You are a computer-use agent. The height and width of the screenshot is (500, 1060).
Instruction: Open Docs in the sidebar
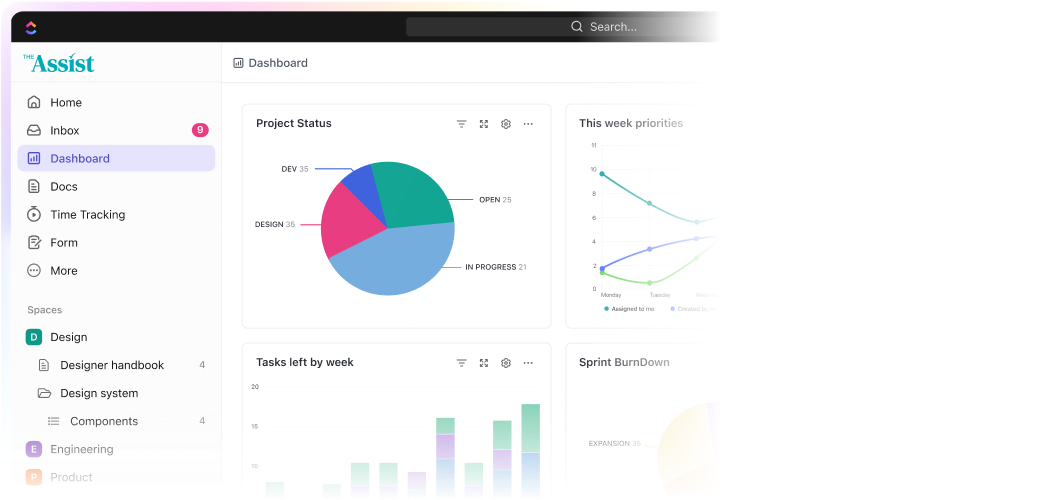(116, 186)
